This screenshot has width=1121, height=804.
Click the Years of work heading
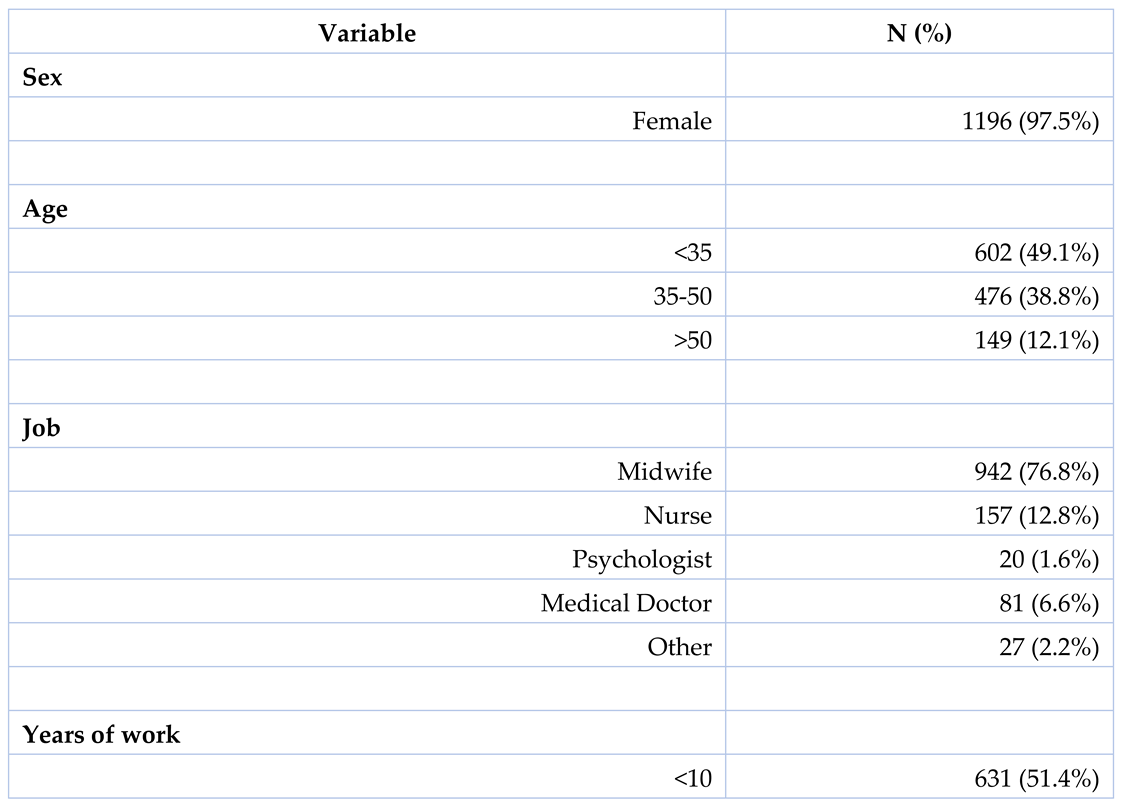tap(101, 734)
